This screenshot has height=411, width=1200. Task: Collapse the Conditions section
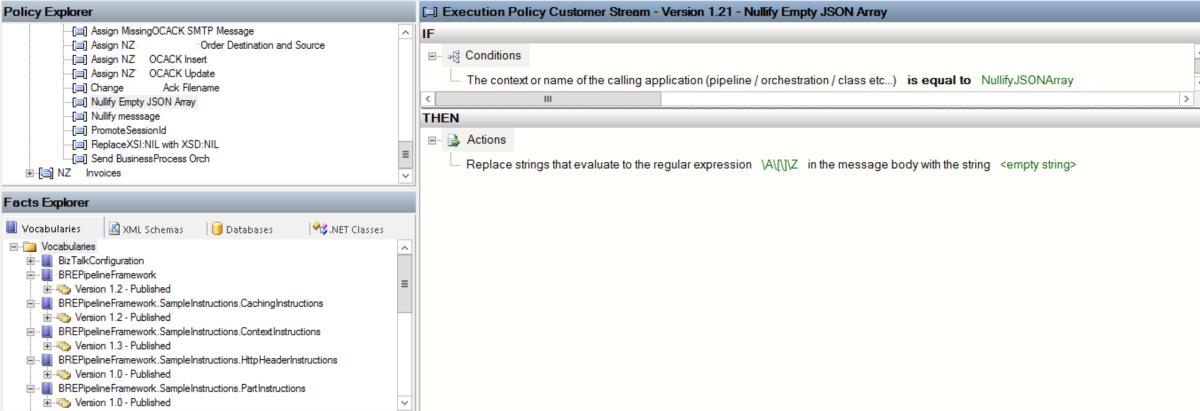(x=433, y=56)
